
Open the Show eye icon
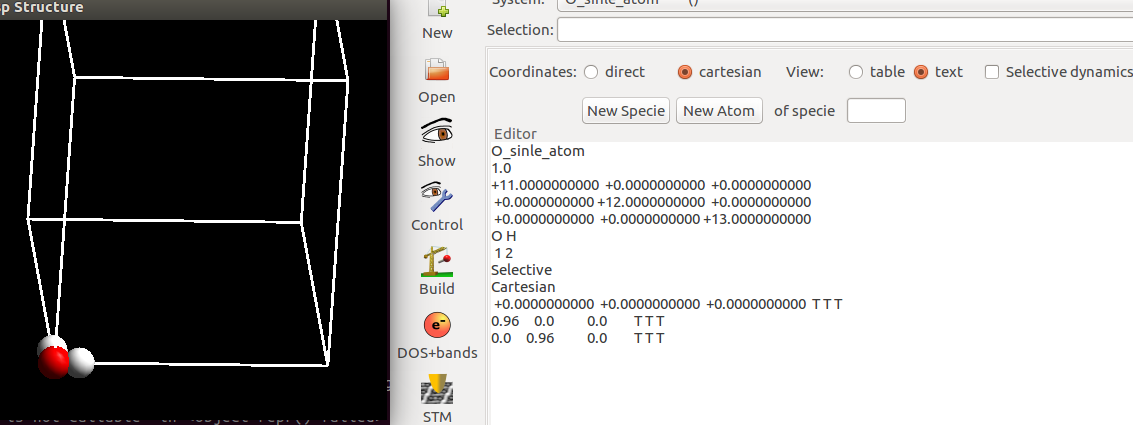(x=437, y=133)
